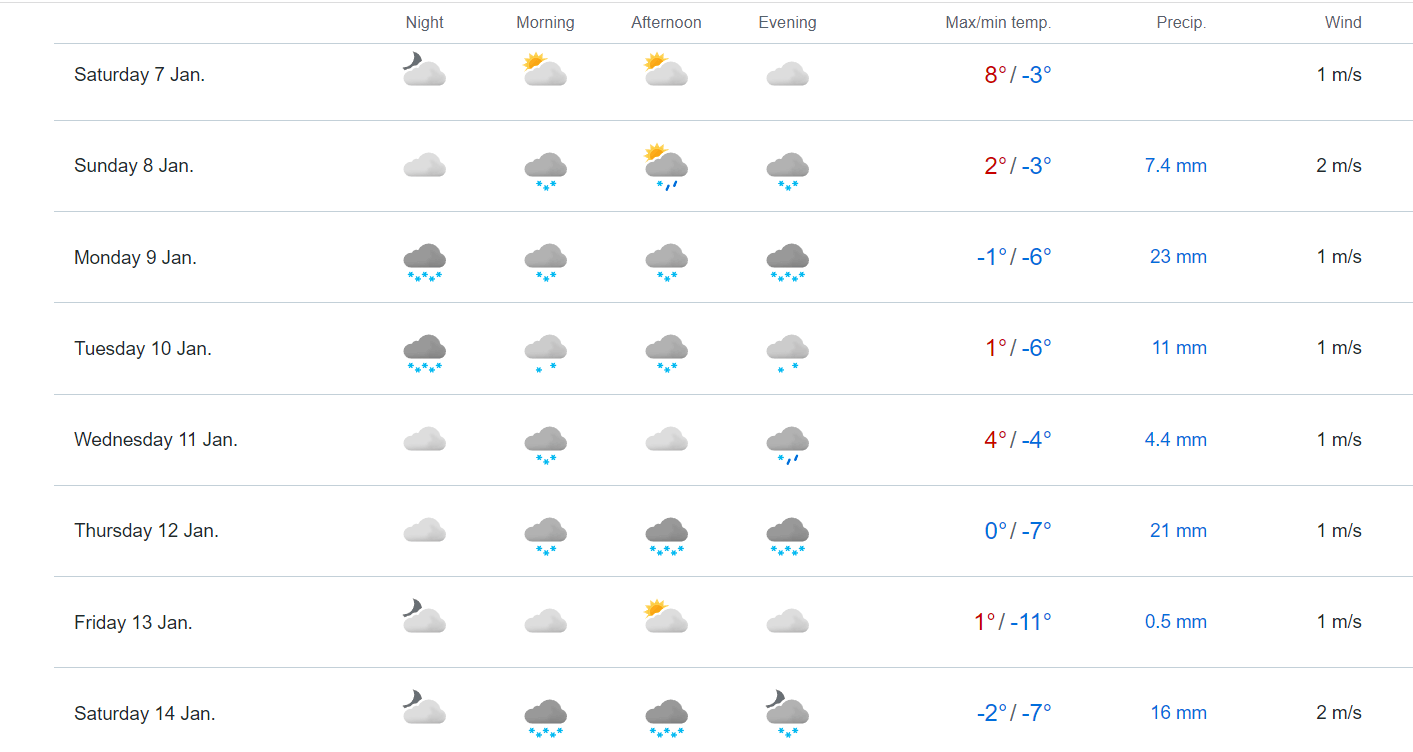This screenshot has height=752, width=1413.
Task: Click Friday's 1° / -11° temperature
Action: pos(1012,622)
